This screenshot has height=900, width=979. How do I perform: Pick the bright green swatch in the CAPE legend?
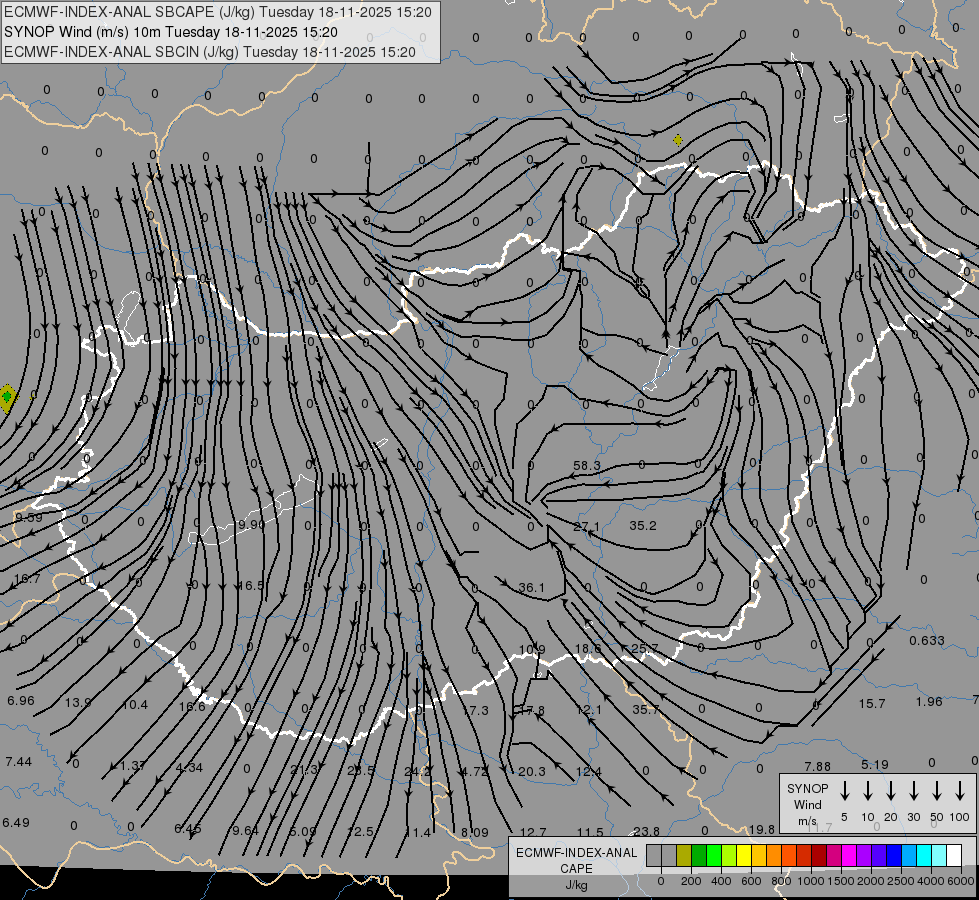(714, 856)
